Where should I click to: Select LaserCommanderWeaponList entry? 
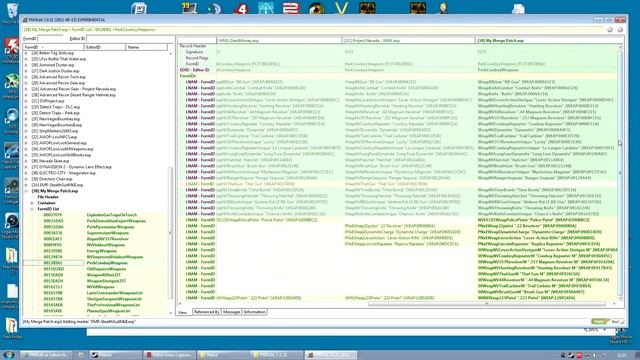point(115,293)
